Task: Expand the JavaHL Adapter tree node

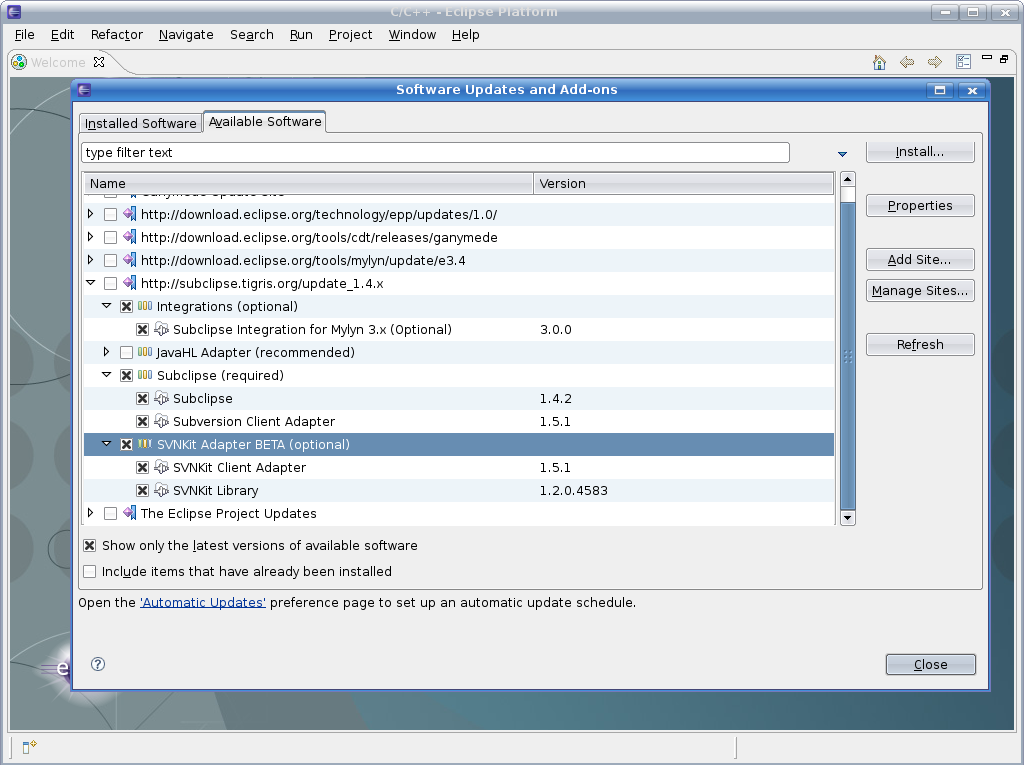Action: 107,353
